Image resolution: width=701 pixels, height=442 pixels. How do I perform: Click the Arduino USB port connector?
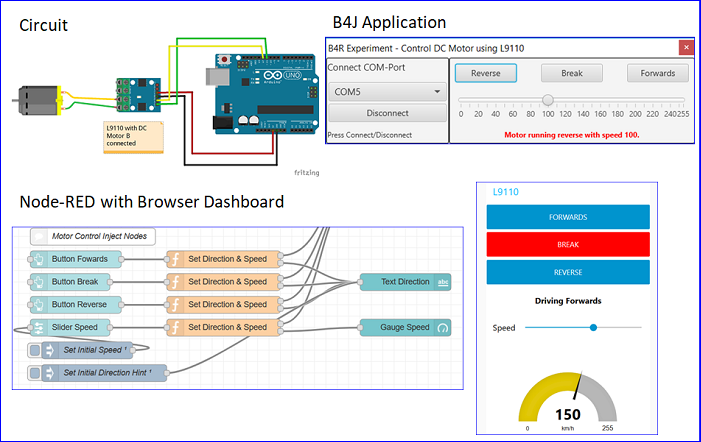pos(217,77)
